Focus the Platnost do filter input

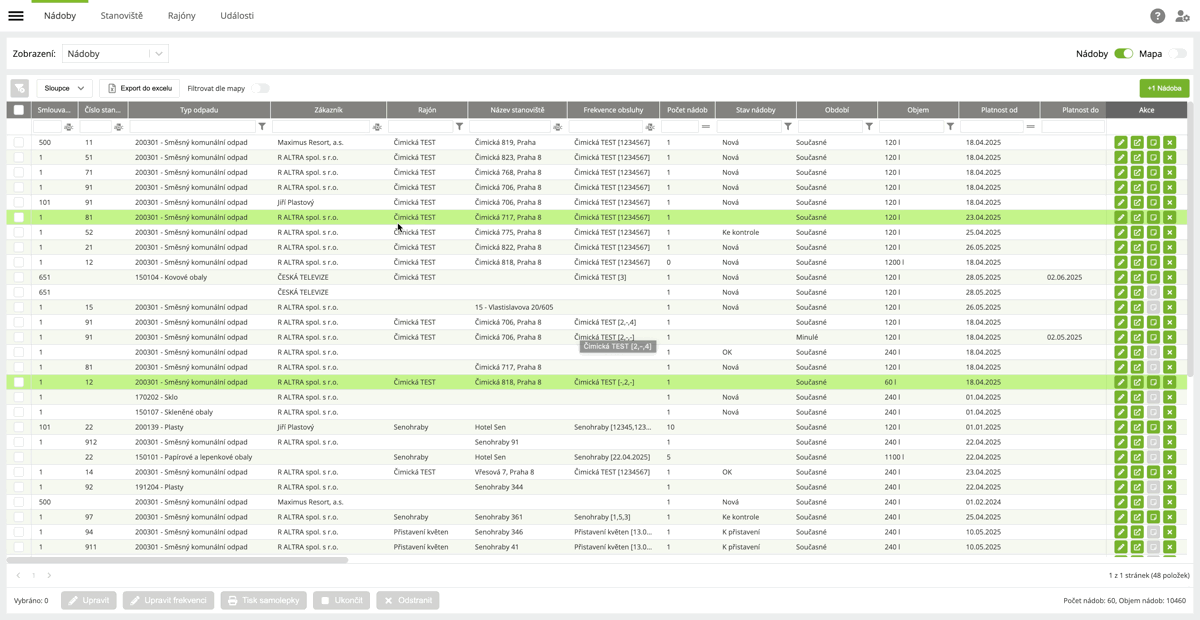tap(1073, 127)
